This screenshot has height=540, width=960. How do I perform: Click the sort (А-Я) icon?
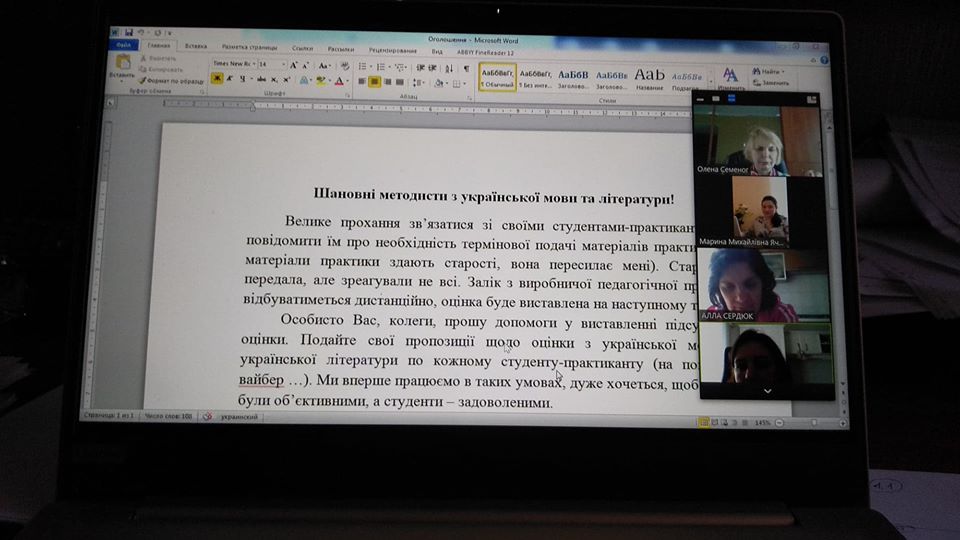tap(450, 67)
